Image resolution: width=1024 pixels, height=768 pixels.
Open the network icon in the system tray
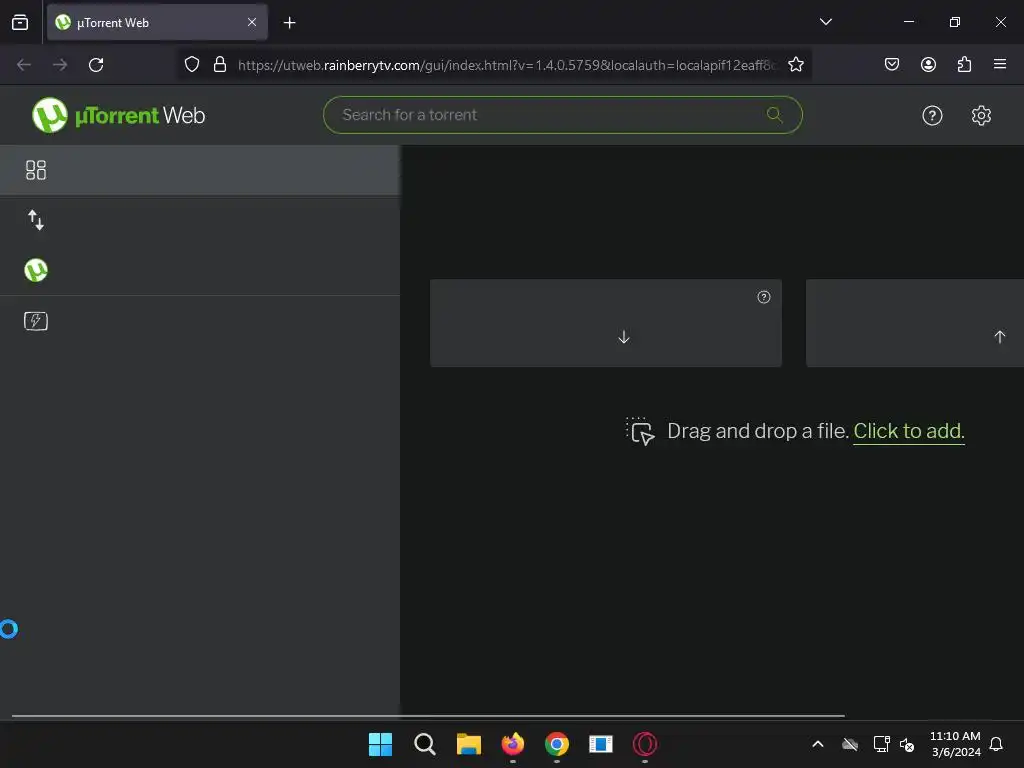[x=882, y=744]
